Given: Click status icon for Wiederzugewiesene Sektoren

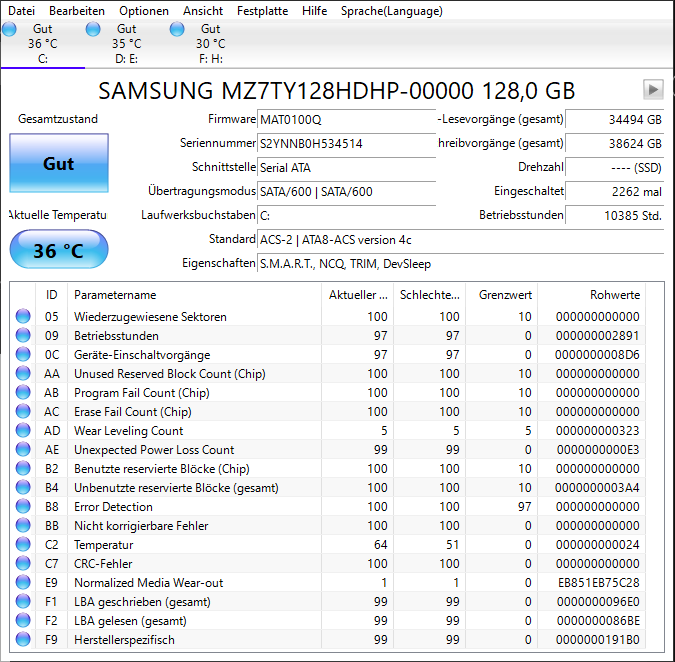Looking at the screenshot, I should point(23,316).
